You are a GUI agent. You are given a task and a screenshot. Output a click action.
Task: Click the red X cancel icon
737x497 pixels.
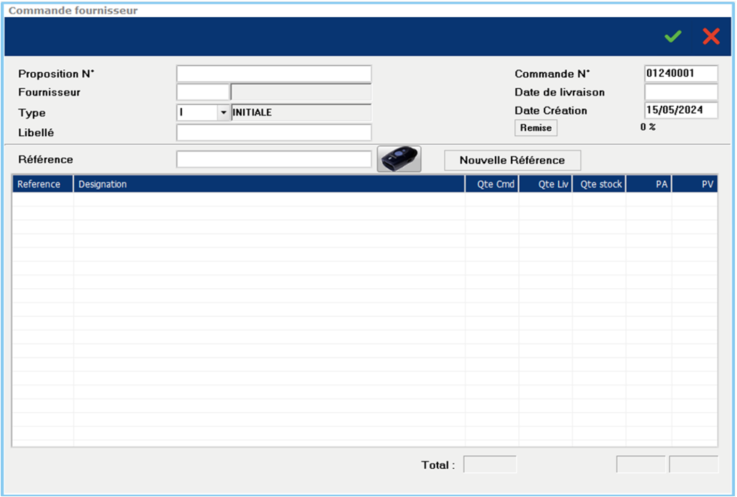(711, 36)
